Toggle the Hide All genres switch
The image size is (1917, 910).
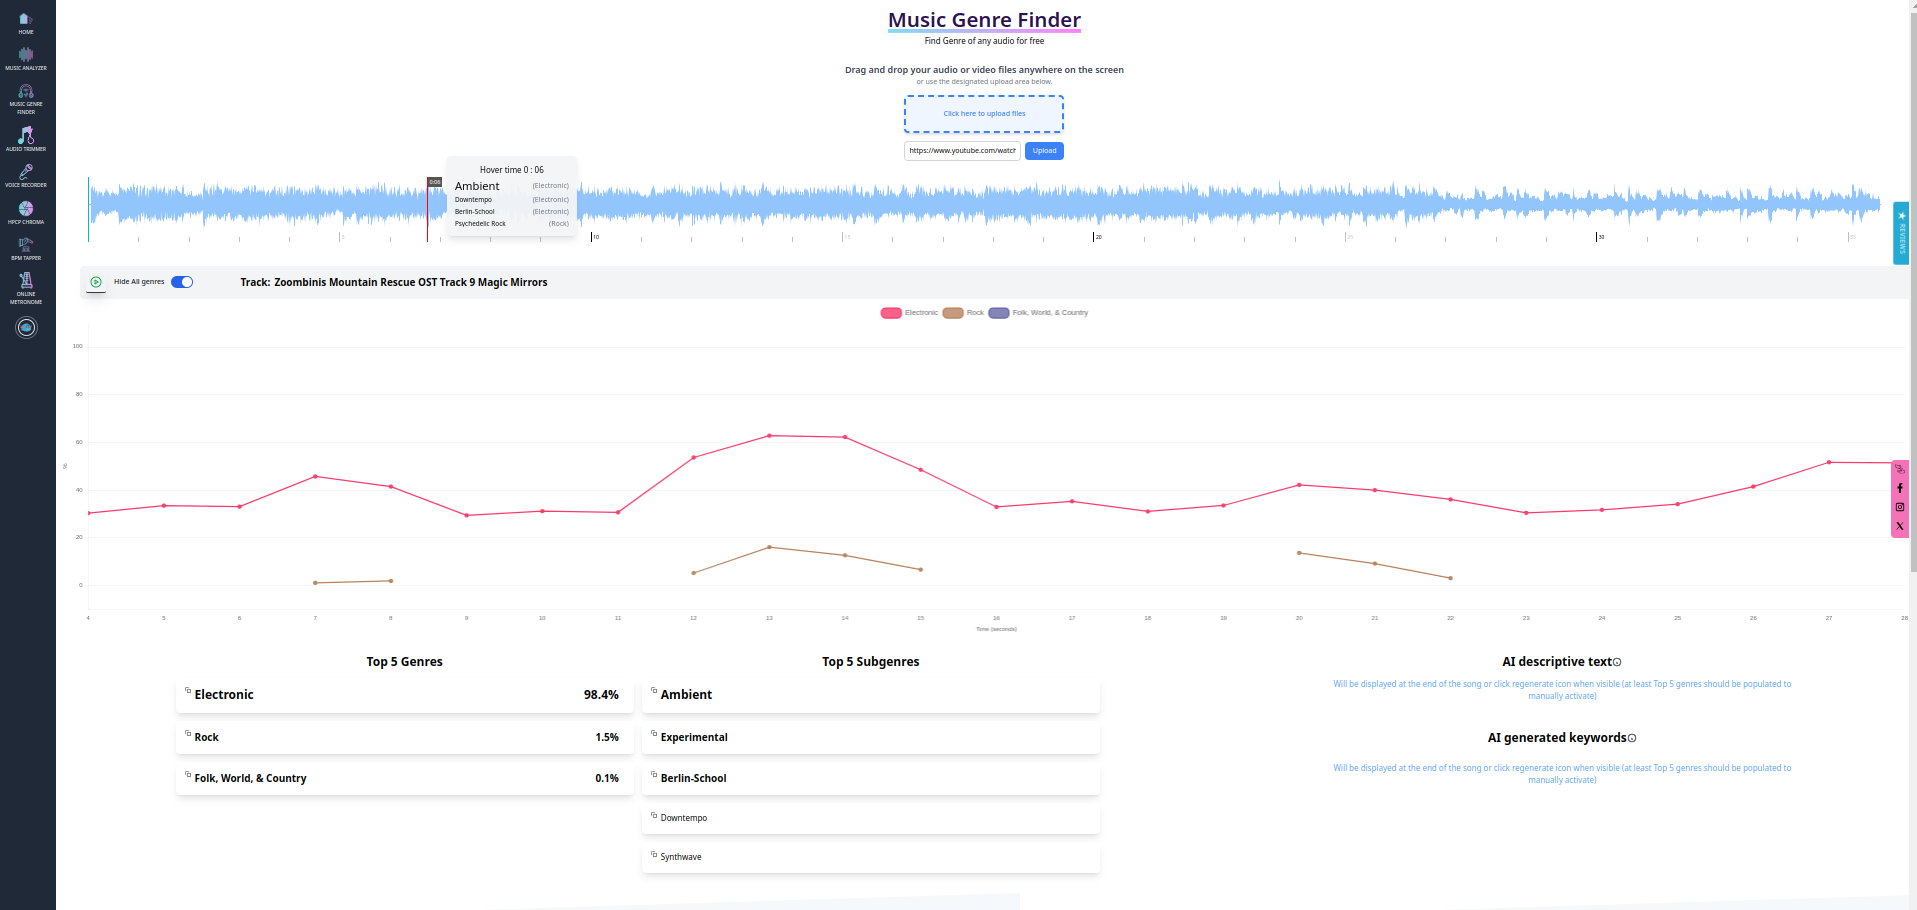point(182,282)
